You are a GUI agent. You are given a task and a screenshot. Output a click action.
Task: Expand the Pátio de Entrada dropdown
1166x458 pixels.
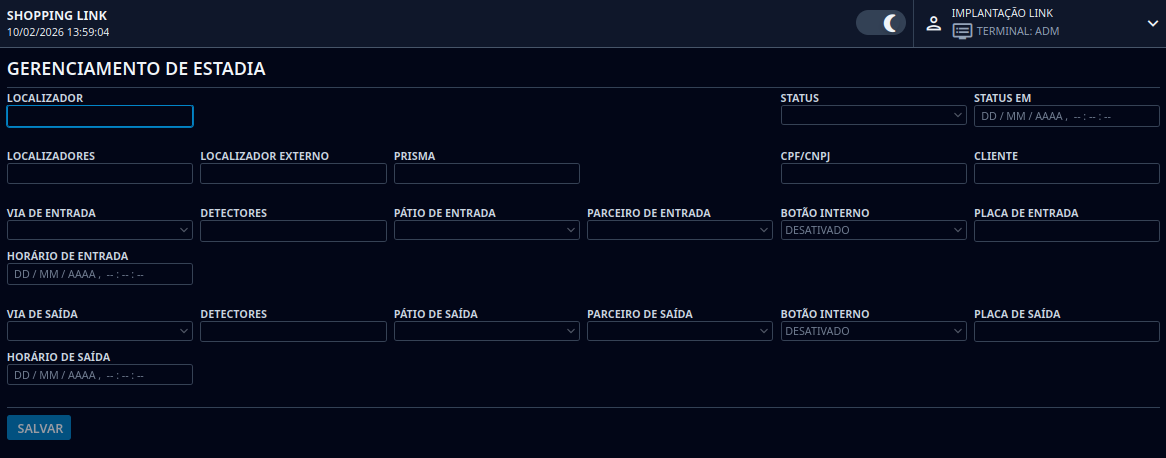coord(487,231)
